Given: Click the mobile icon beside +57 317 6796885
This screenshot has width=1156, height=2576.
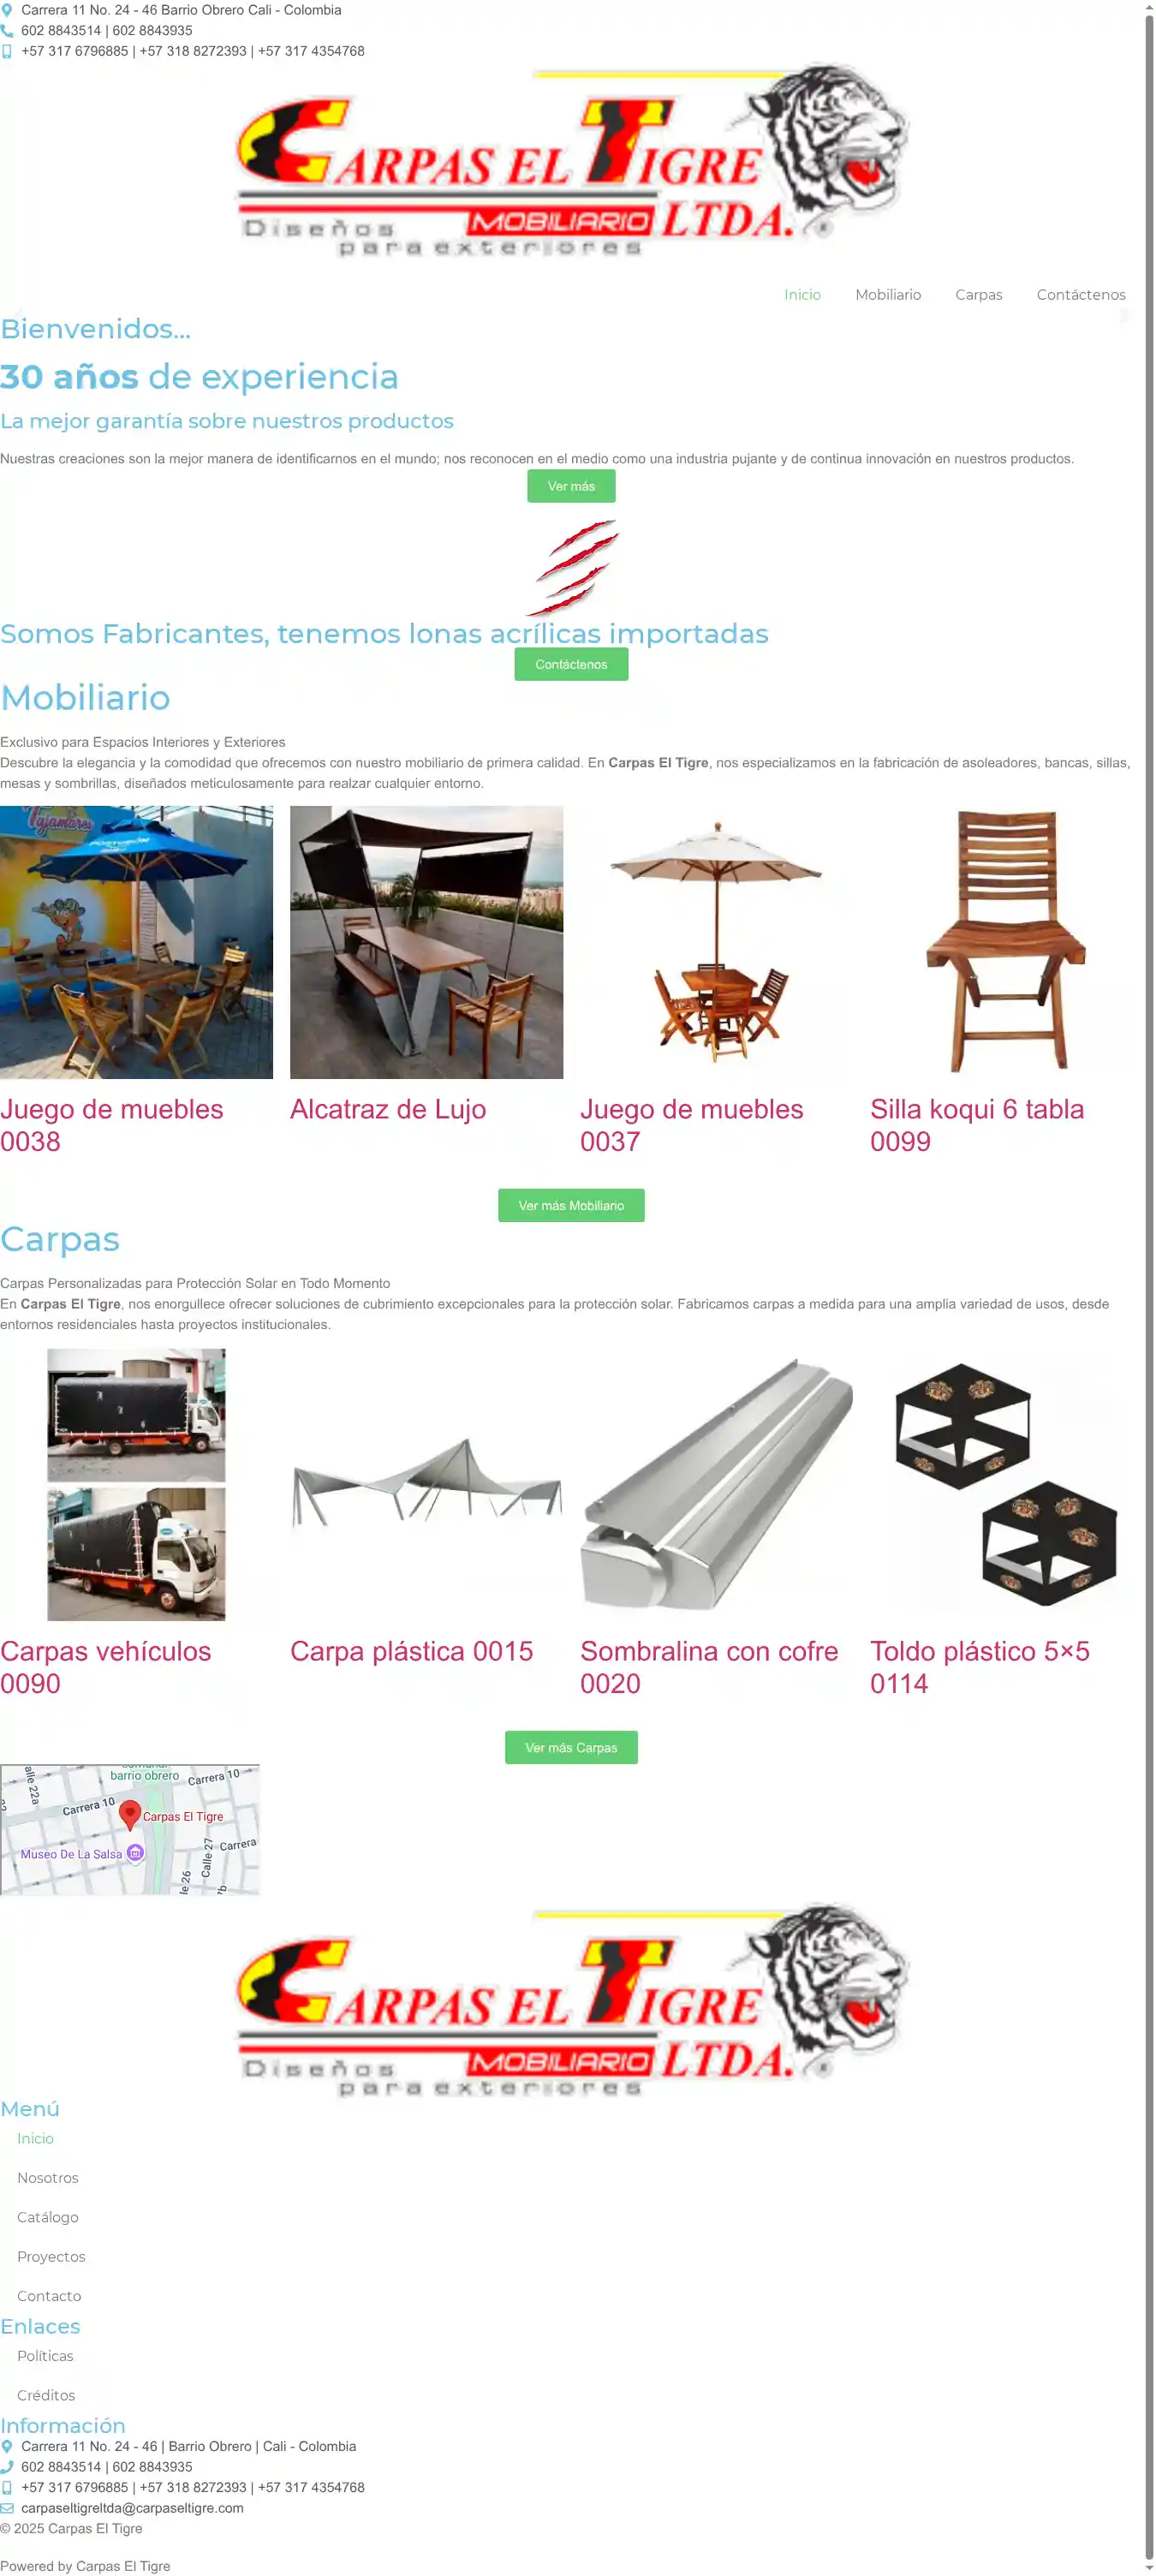Looking at the screenshot, I should 7,51.
